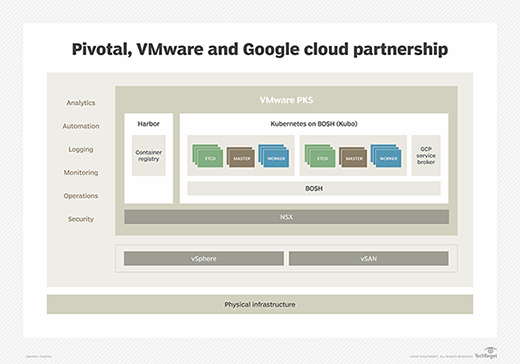Image resolution: width=520 pixels, height=364 pixels.
Task: Click the Monitoring label
Action: pos(81,173)
